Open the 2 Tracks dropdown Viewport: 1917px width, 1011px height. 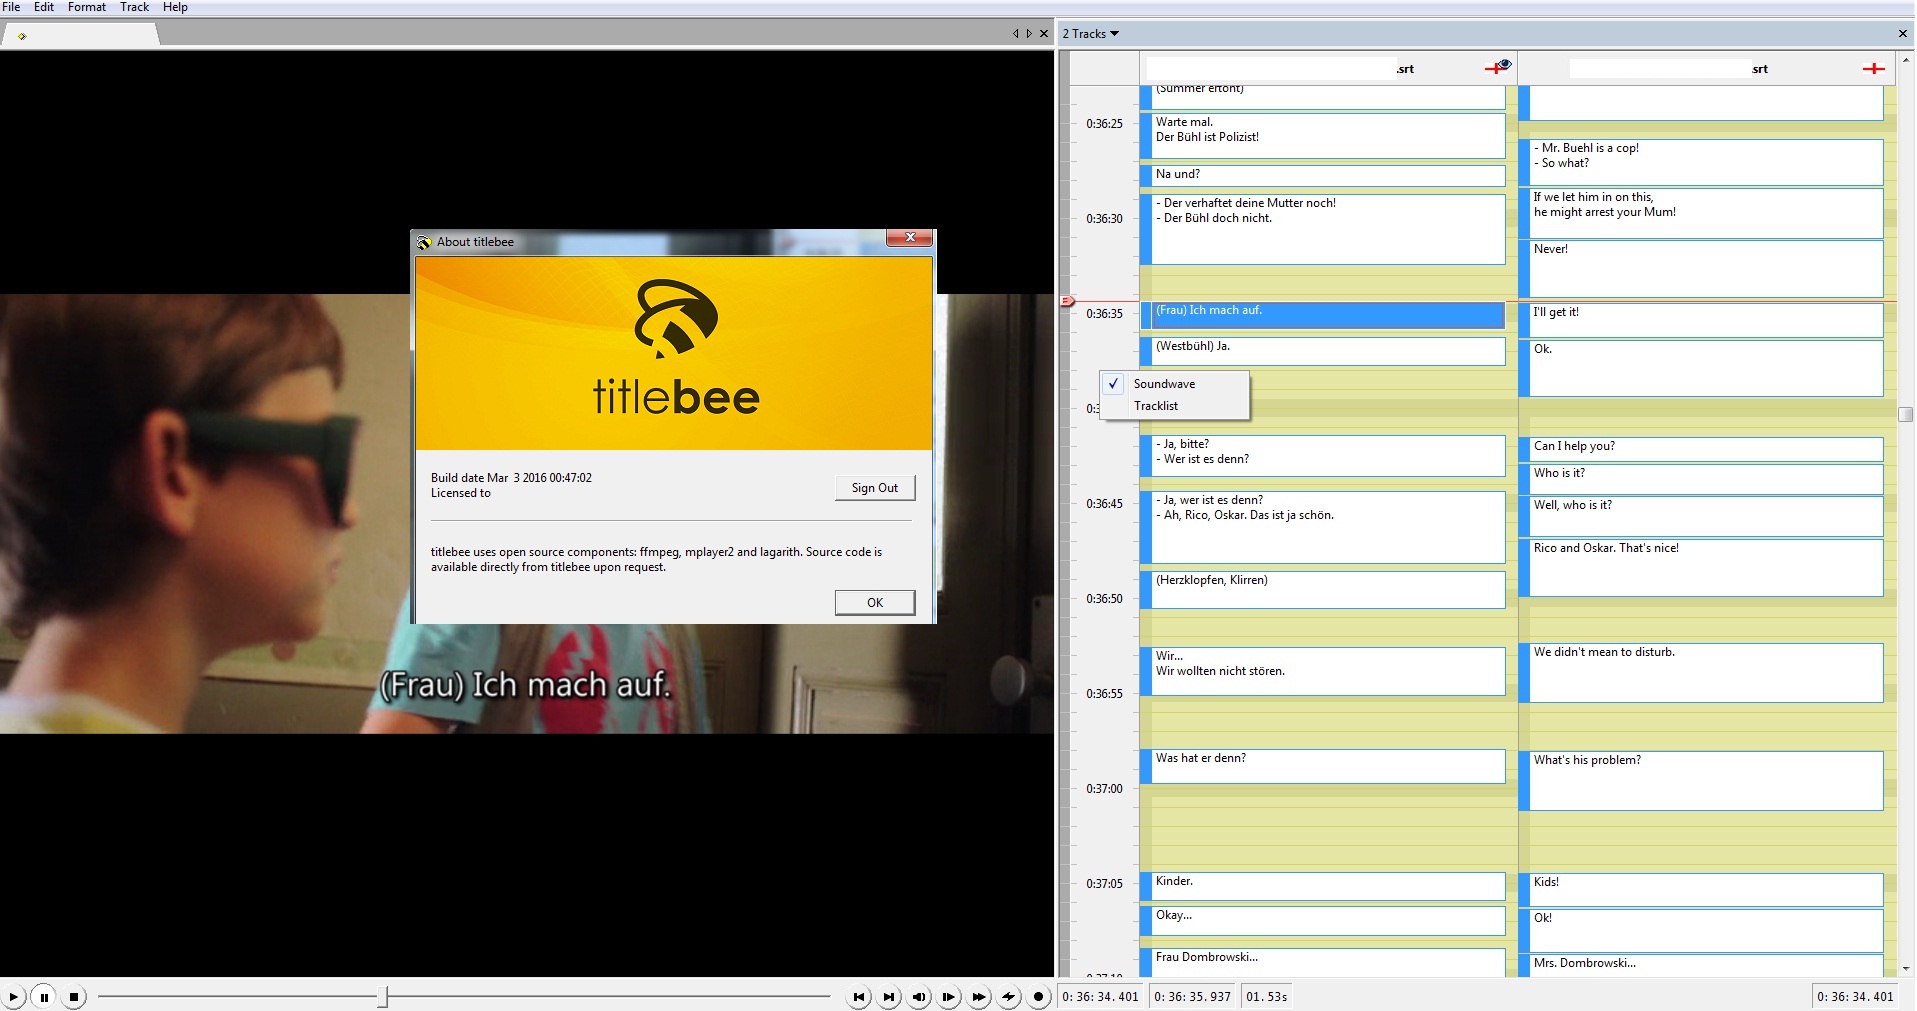[1090, 34]
